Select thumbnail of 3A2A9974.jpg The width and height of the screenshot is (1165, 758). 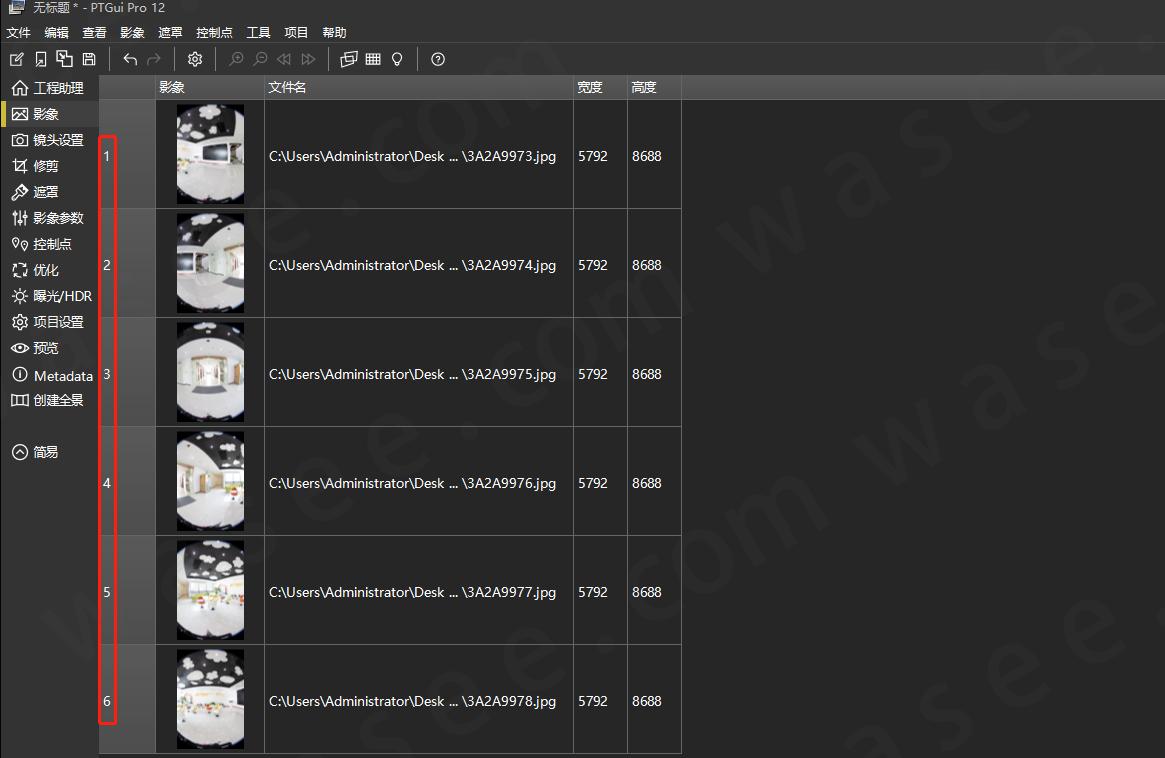point(210,263)
